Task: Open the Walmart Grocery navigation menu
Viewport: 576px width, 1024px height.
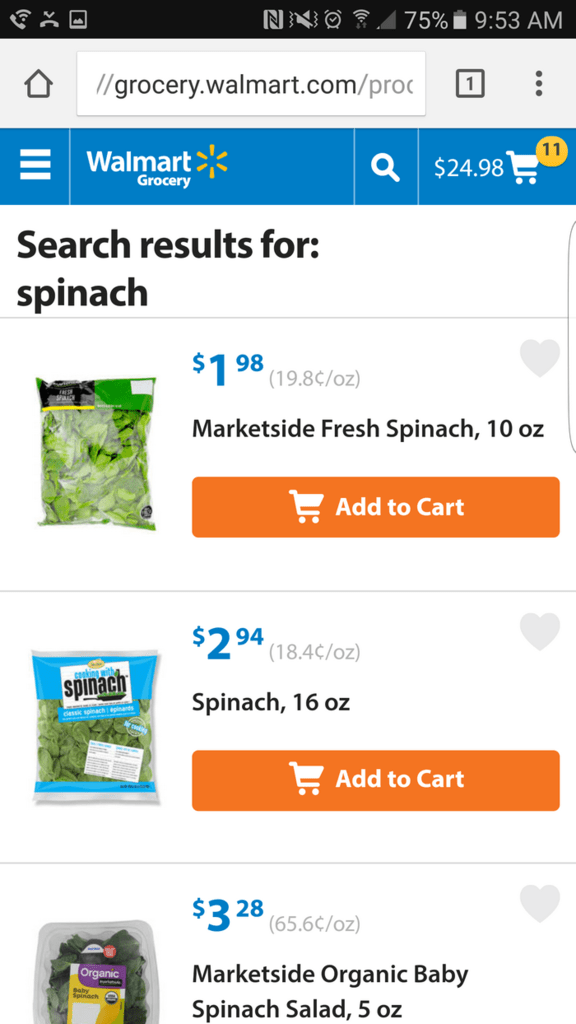Action: tap(34, 166)
